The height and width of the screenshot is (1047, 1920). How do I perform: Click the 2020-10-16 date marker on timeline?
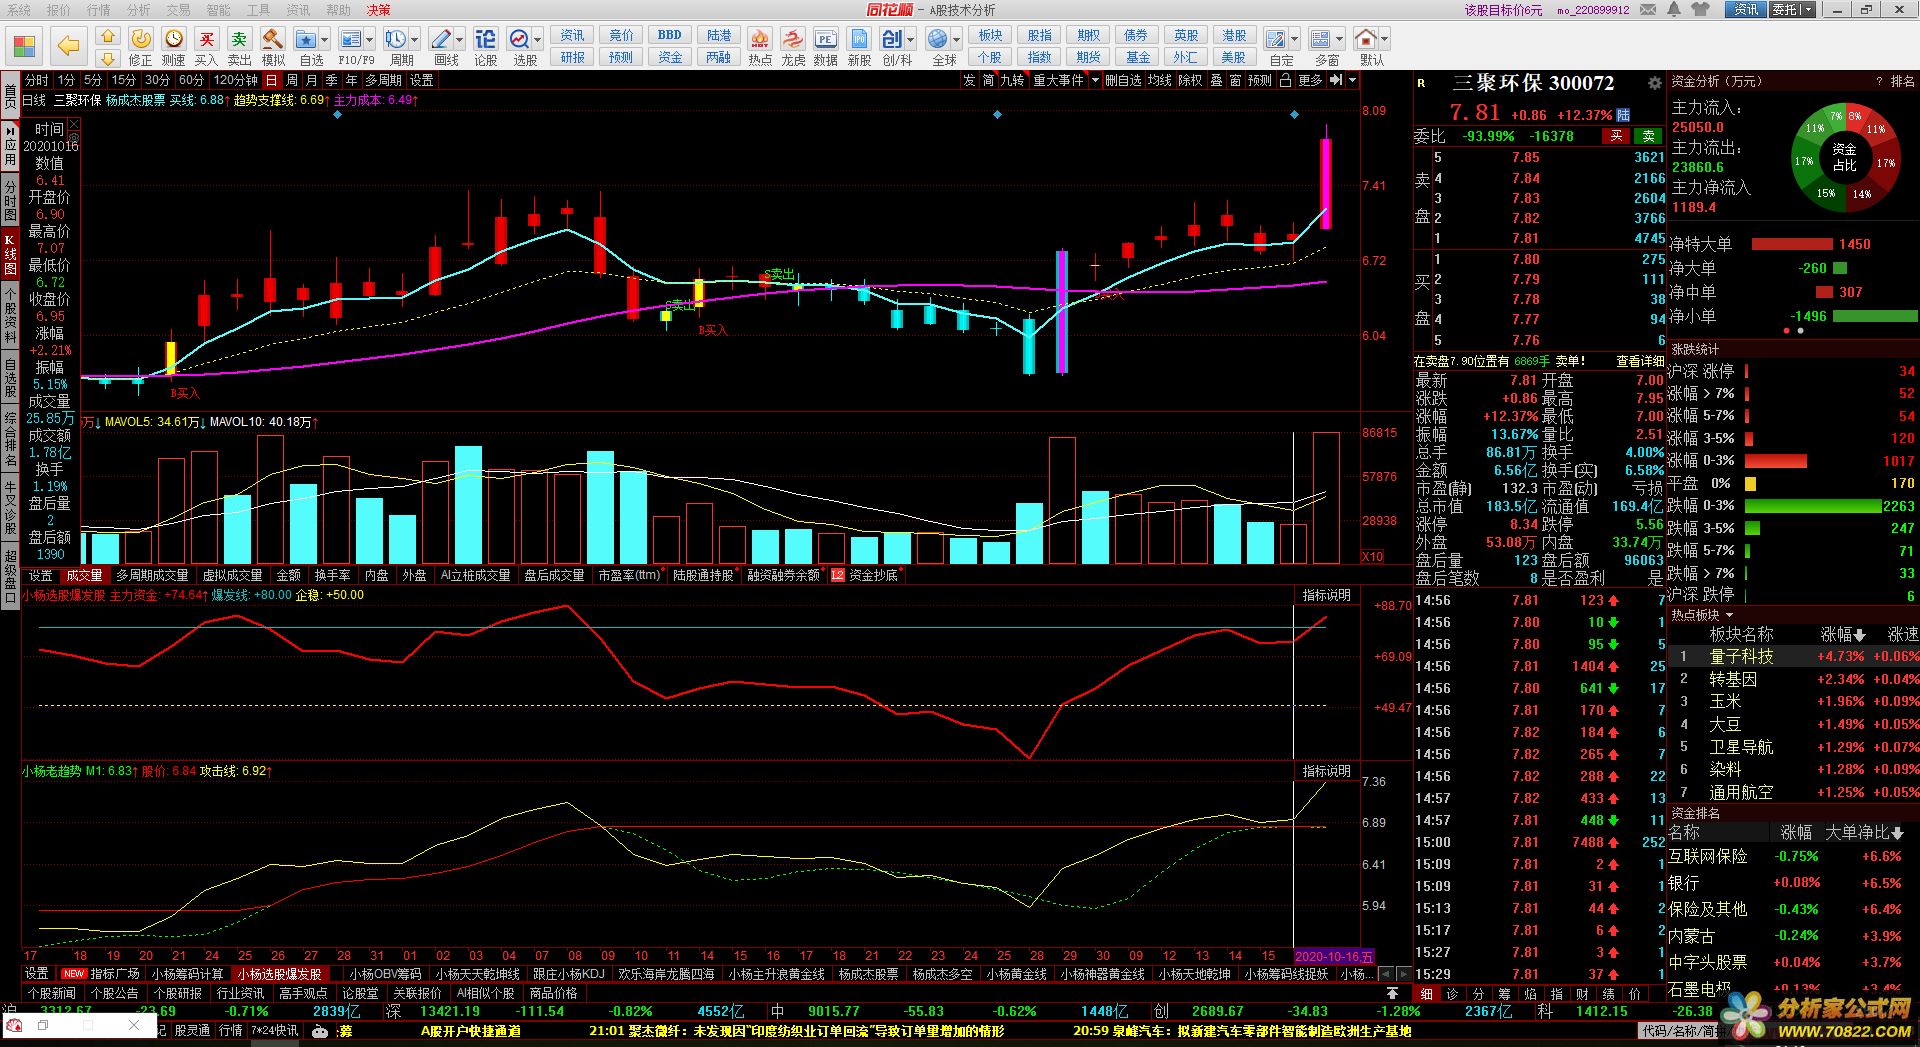(1334, 956)
